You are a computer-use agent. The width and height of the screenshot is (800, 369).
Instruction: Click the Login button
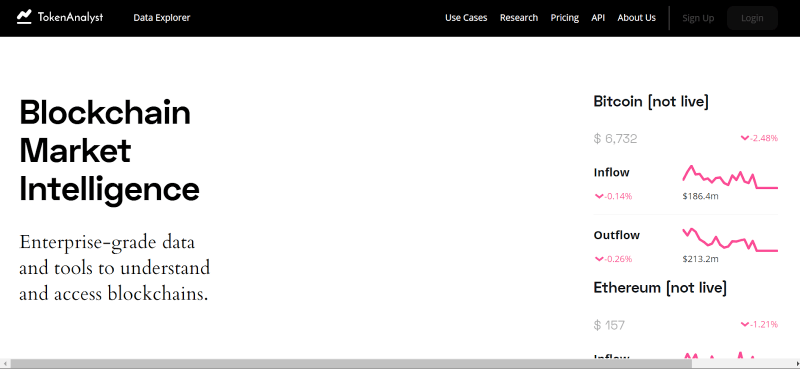pos(752,18)
